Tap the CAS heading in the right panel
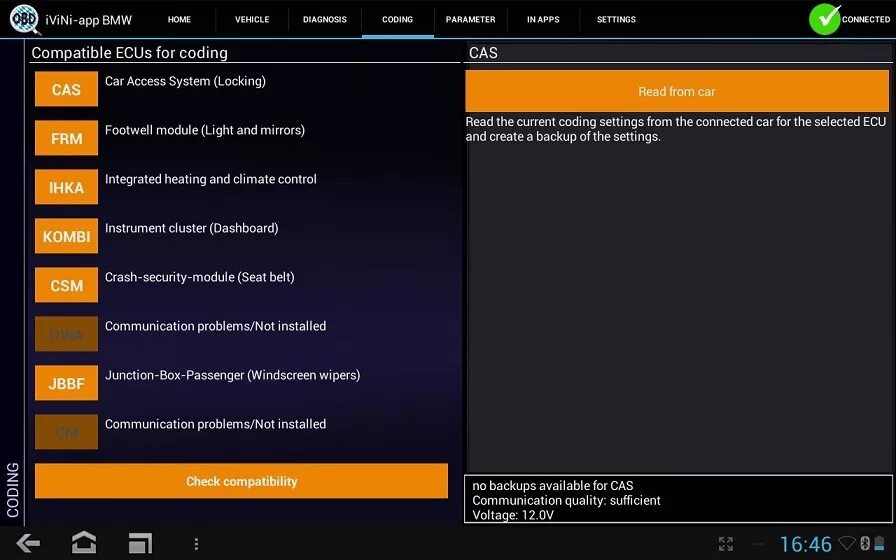The width and height of the screenshot is (896, 560). pyautogui.click(x=483, y=53)
